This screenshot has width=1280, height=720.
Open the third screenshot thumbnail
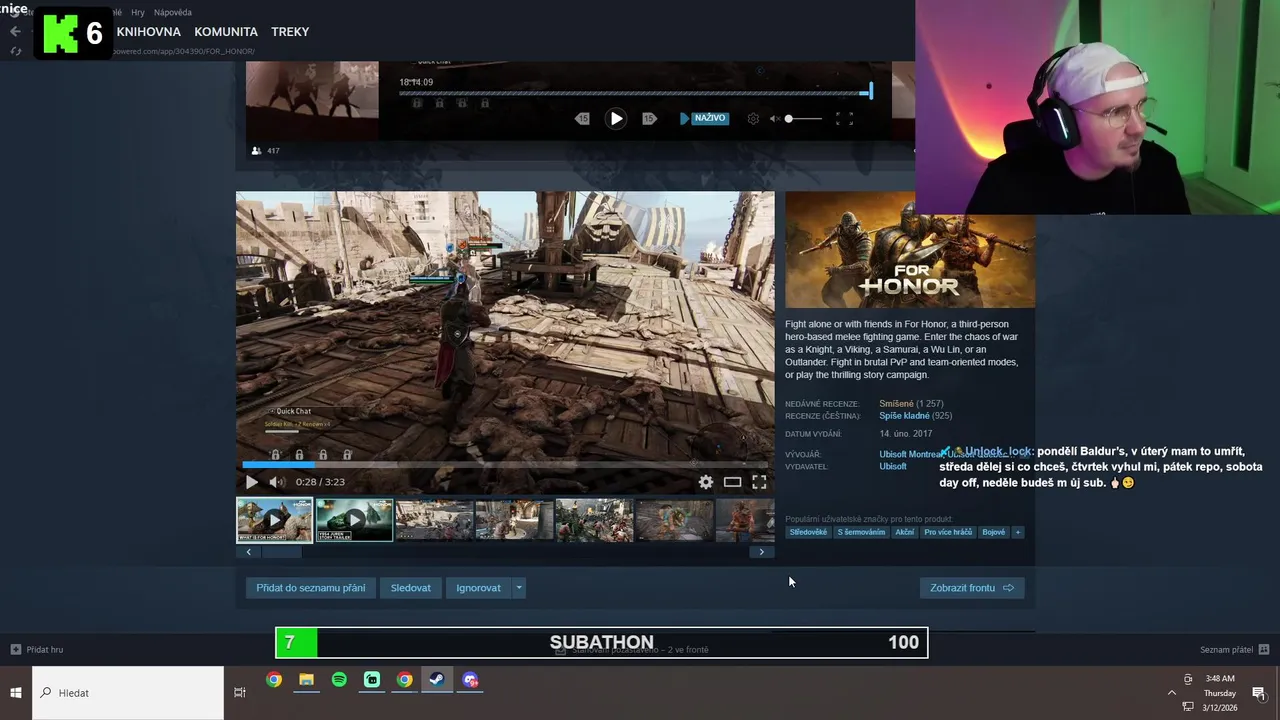click(x=434, y=520)
